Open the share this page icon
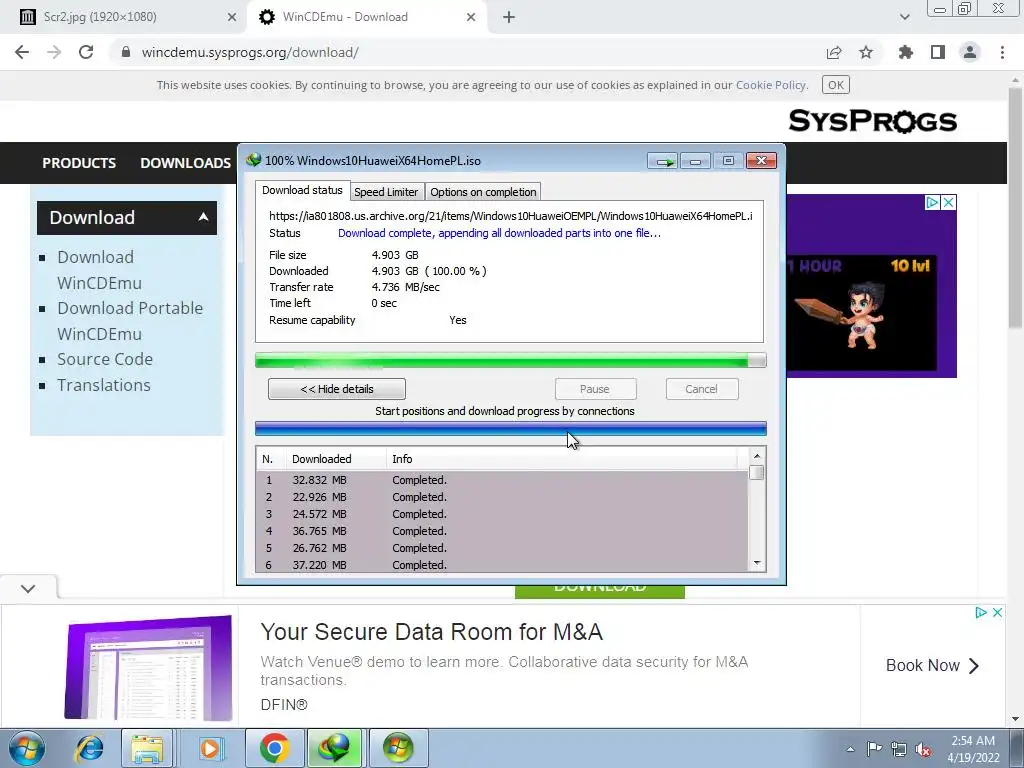This screenshot has width=1024, height=768. pos(834,52)
